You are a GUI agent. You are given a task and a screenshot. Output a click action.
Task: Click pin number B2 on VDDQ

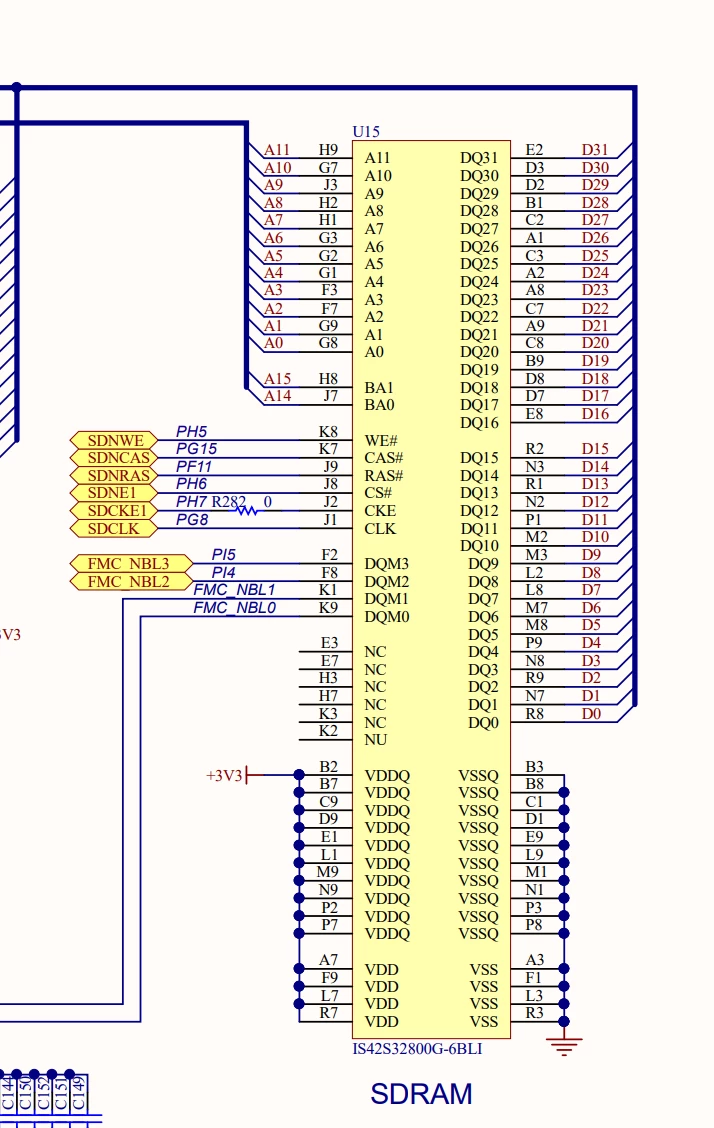329,767
